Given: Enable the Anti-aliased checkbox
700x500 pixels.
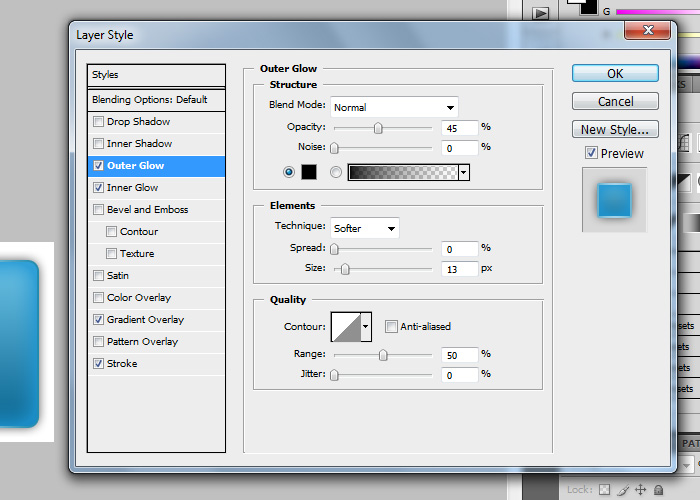Looking at the screenshot, I should click(391, 326).
